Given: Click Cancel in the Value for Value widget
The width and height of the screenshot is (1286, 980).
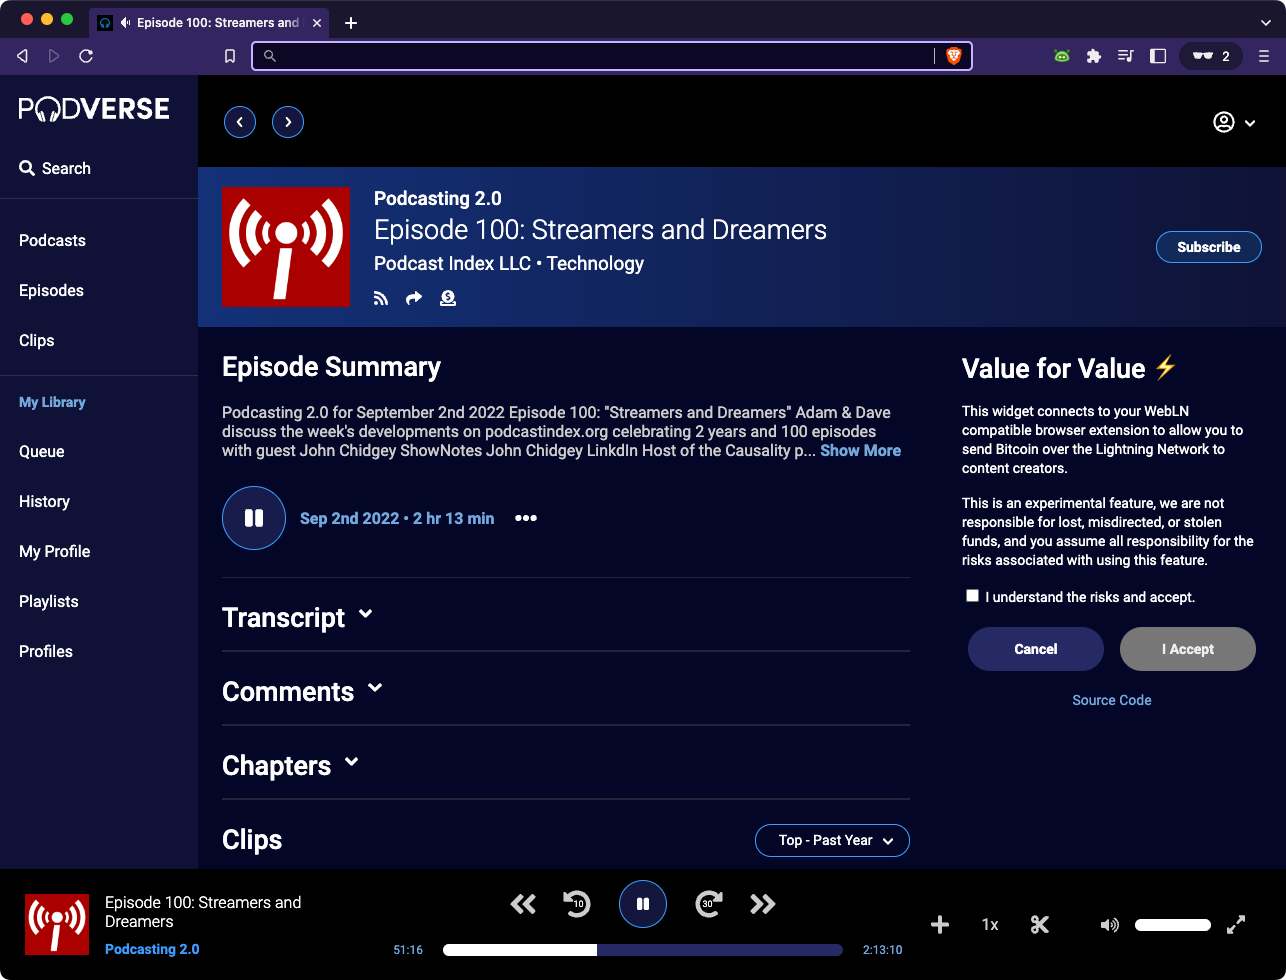Looking at the screenshot, I should click(x=1036, y=649).
